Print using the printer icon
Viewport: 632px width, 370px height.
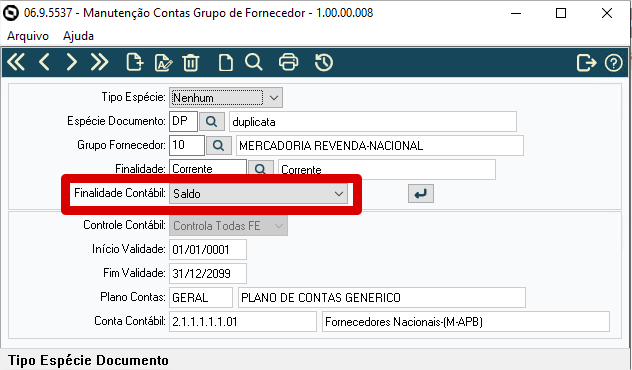click(289, 62)
